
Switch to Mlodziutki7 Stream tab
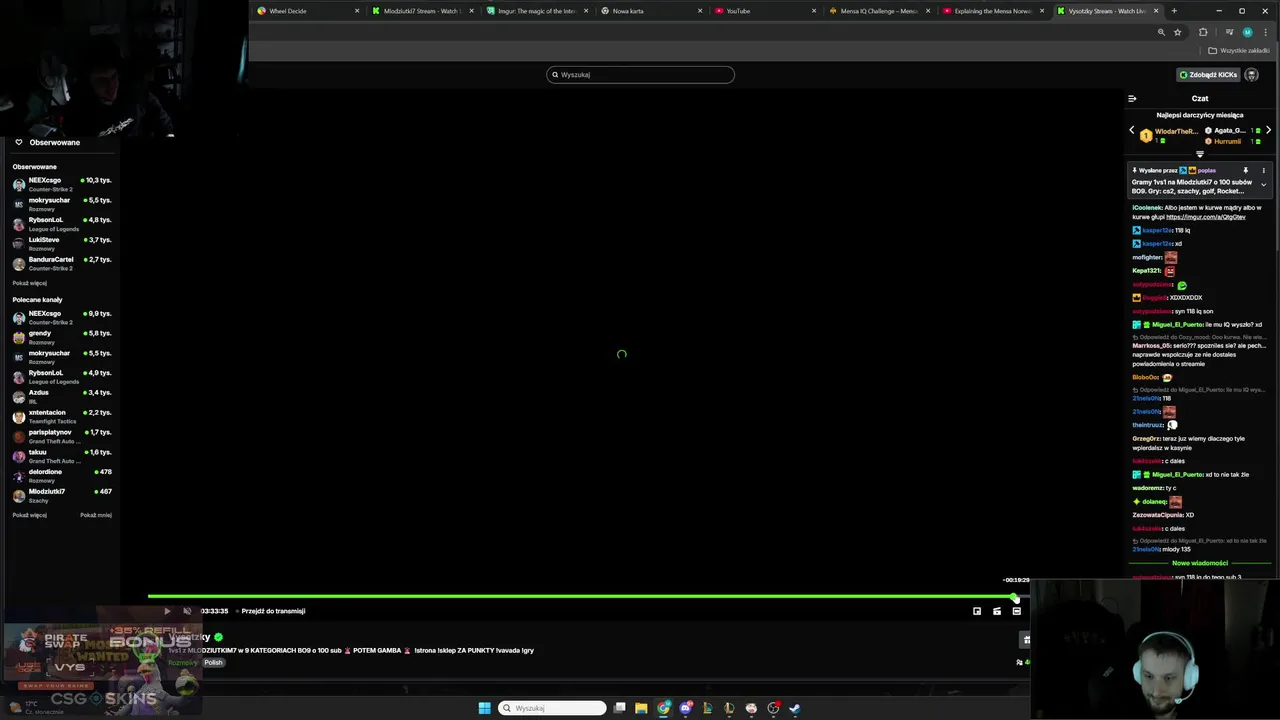click(422, 11)
